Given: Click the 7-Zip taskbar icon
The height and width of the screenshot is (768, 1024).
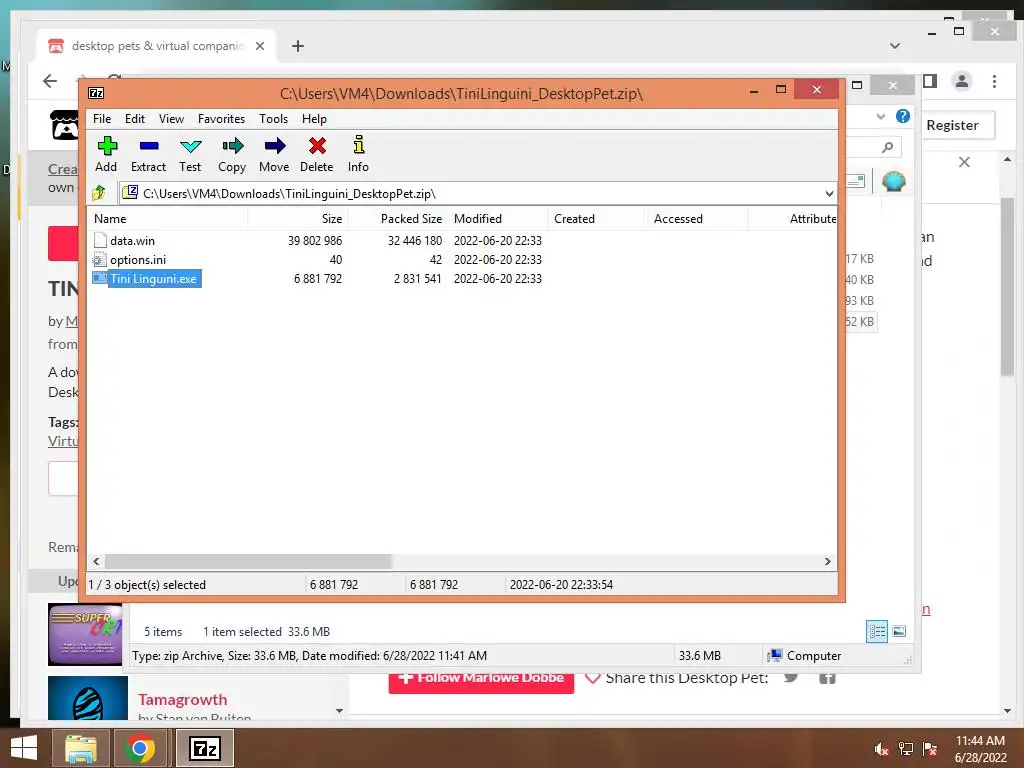Looking at the screenshot, I should pyautogui.click(x=204, y=748).
